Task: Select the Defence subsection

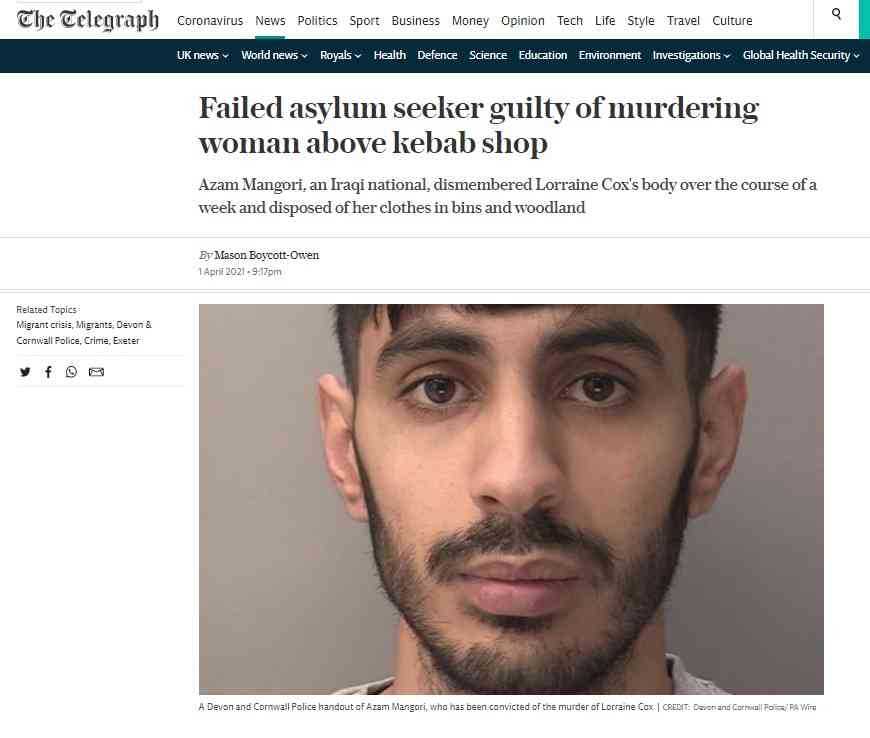Action: tap(437, 55)
